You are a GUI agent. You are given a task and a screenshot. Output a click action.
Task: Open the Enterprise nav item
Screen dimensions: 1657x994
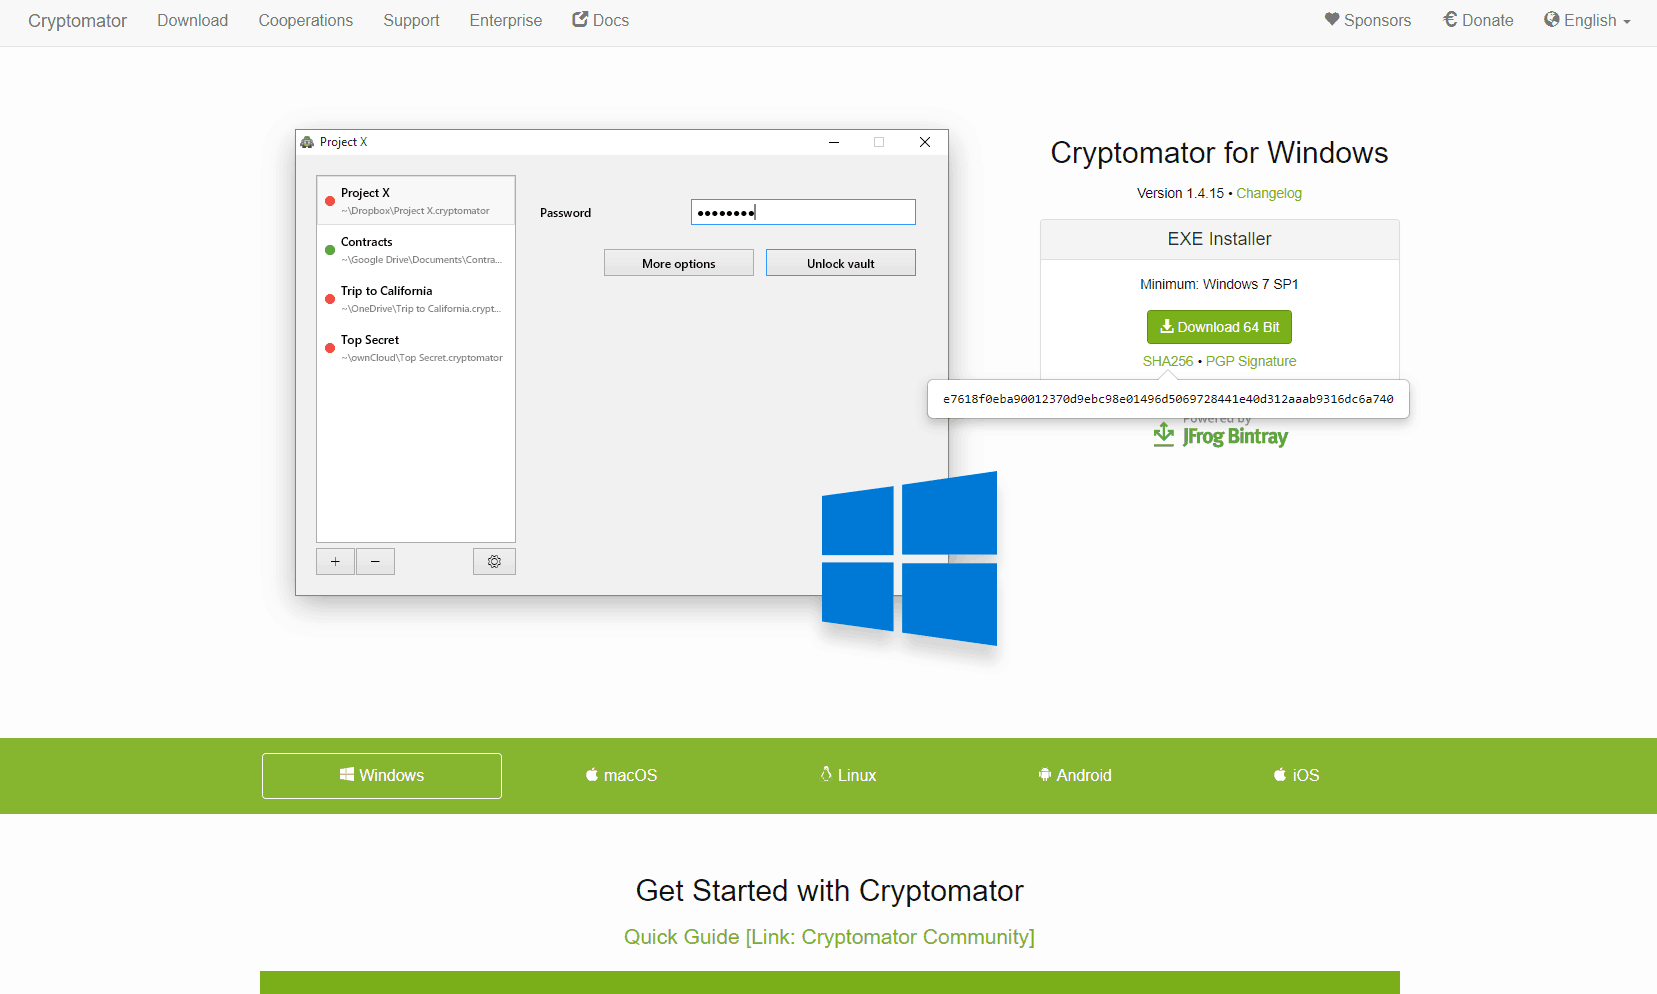point(505,20)
